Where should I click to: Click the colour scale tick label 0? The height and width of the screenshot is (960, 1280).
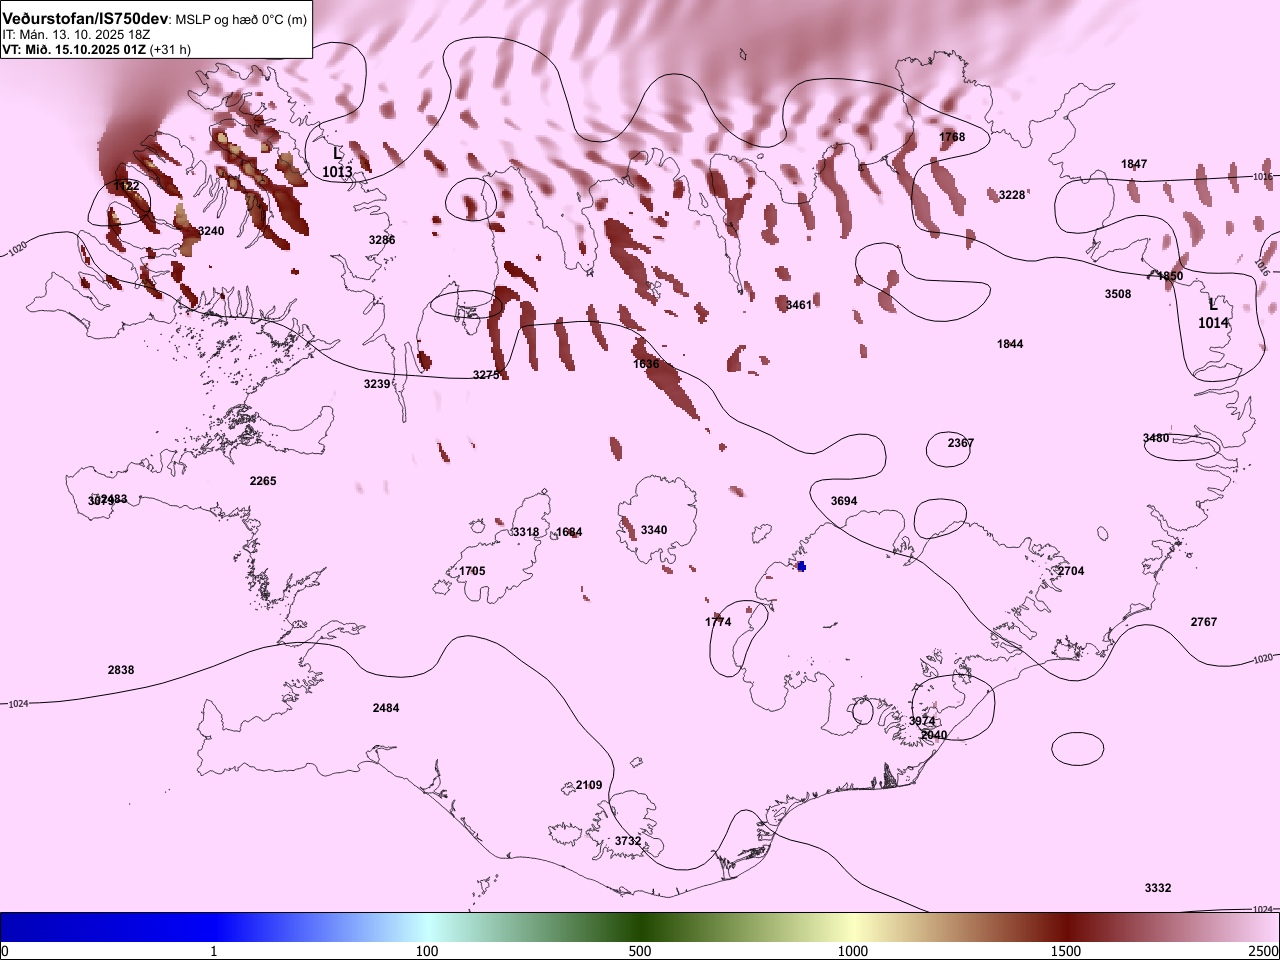pos(5,951)
